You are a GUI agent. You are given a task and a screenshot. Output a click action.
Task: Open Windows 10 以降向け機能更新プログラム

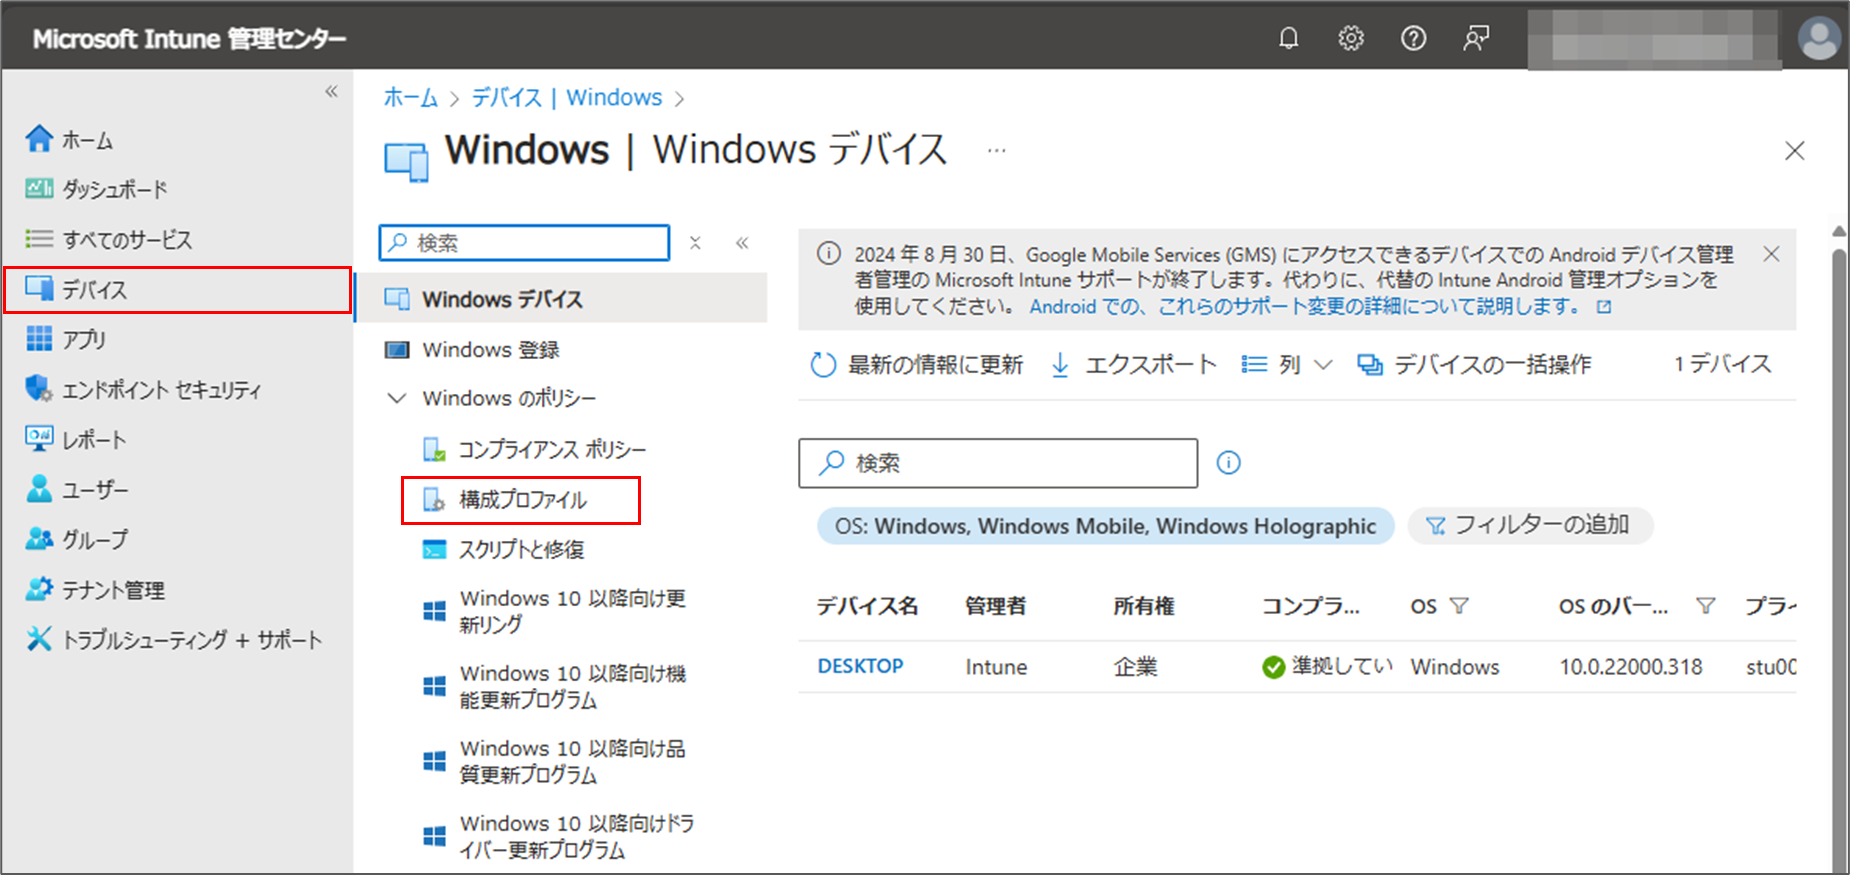pyautogui.click(x=572, y=686)
